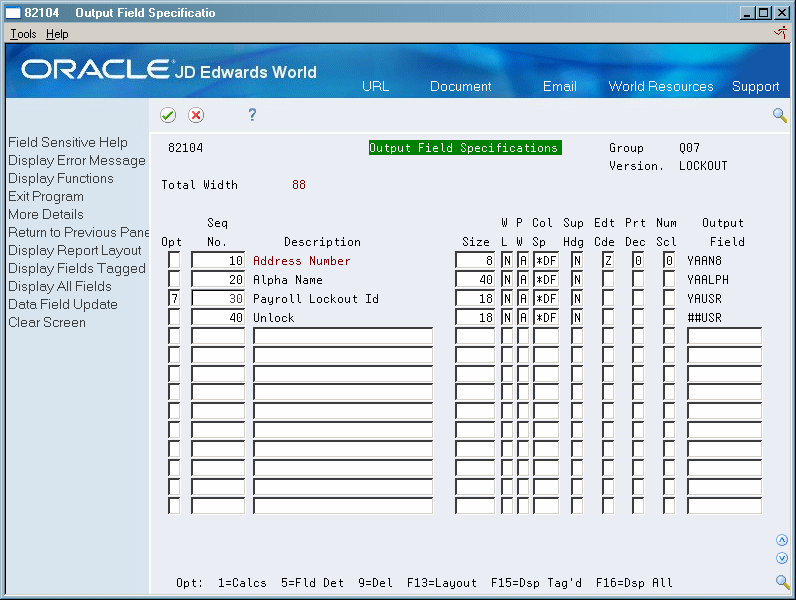
Task: Click Num Scl field of Address Number row
Action: tap(669, 260)
